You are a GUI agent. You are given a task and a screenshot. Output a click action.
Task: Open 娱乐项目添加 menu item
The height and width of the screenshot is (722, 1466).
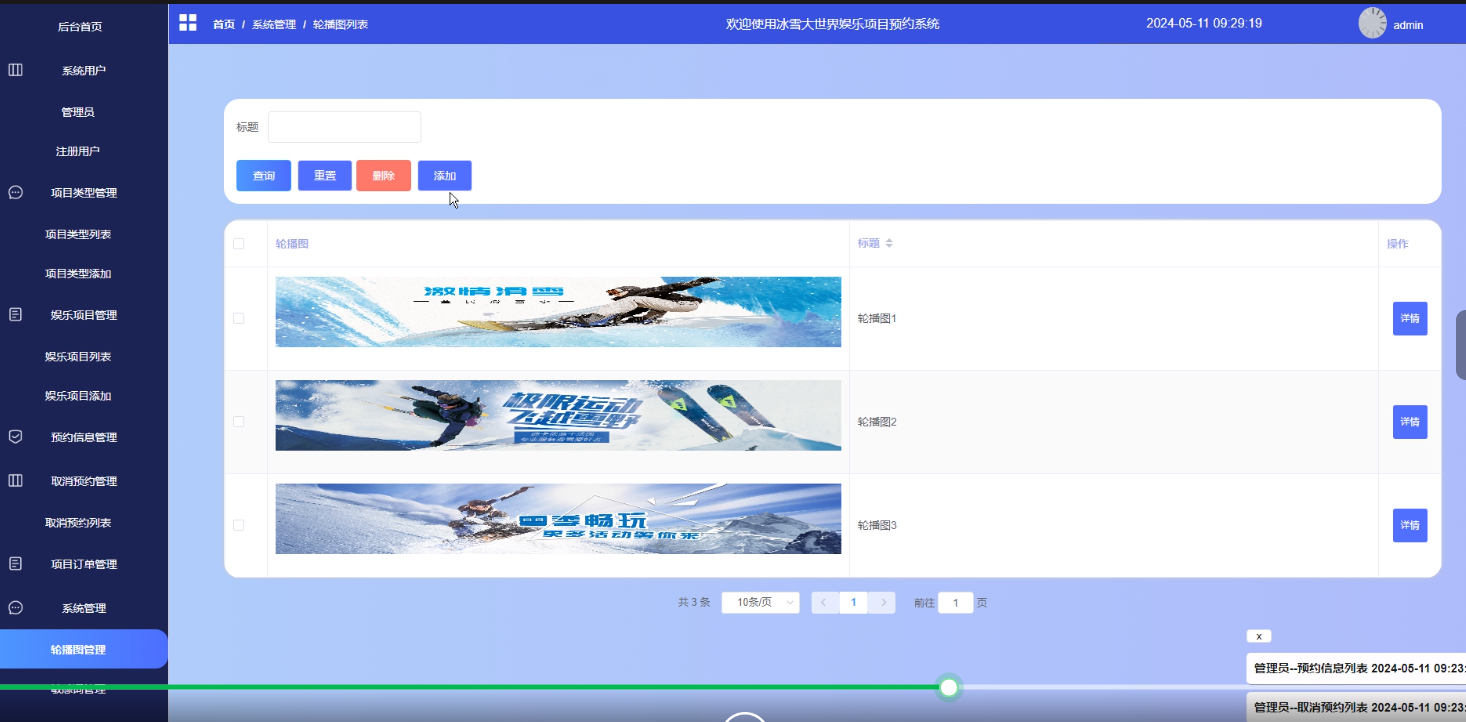tap(78, 396)
